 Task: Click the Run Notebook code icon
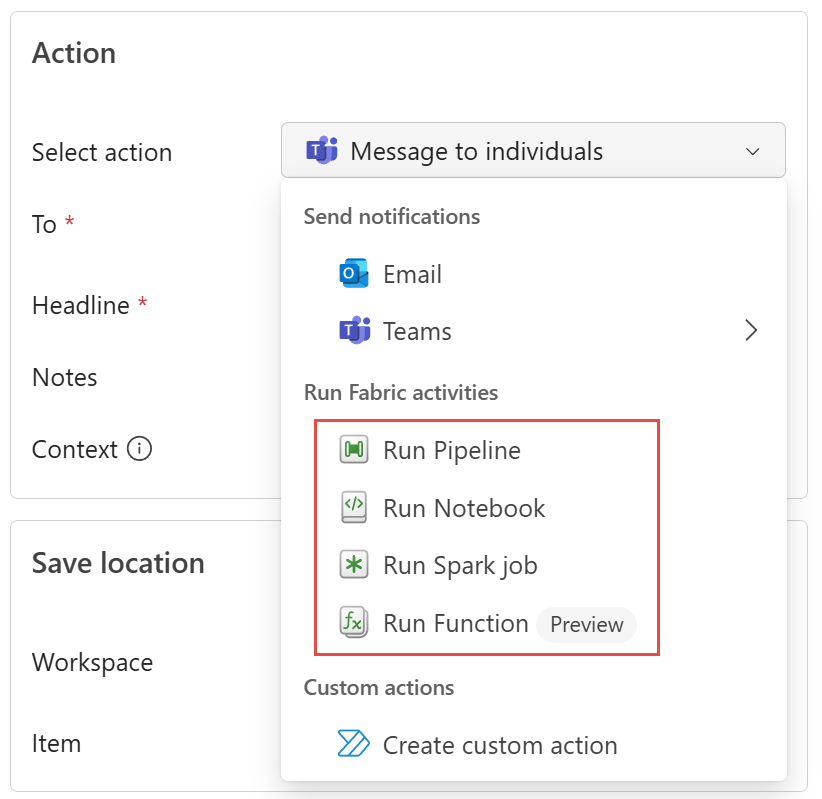coord(354,508)
